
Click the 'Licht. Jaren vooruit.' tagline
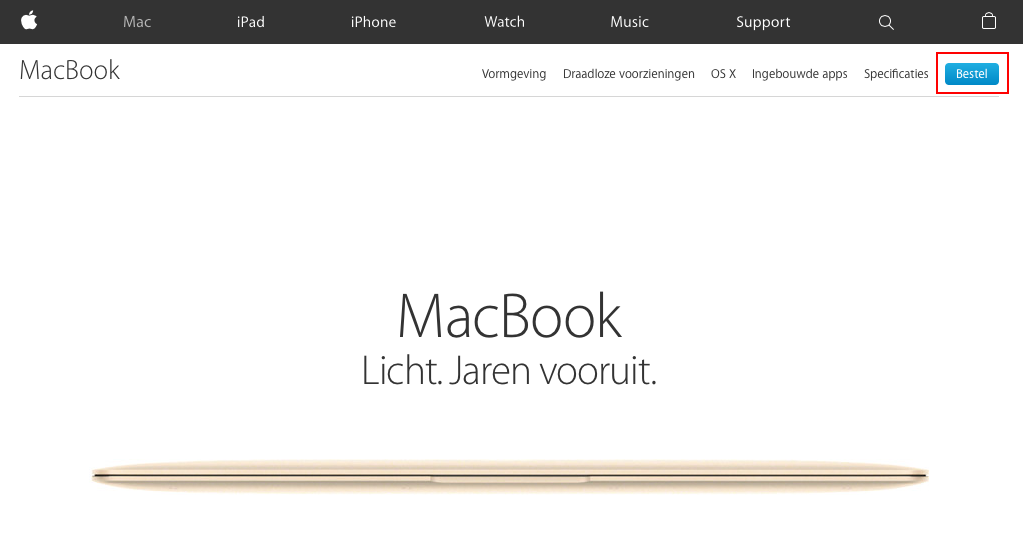click(x=509, y=371)
